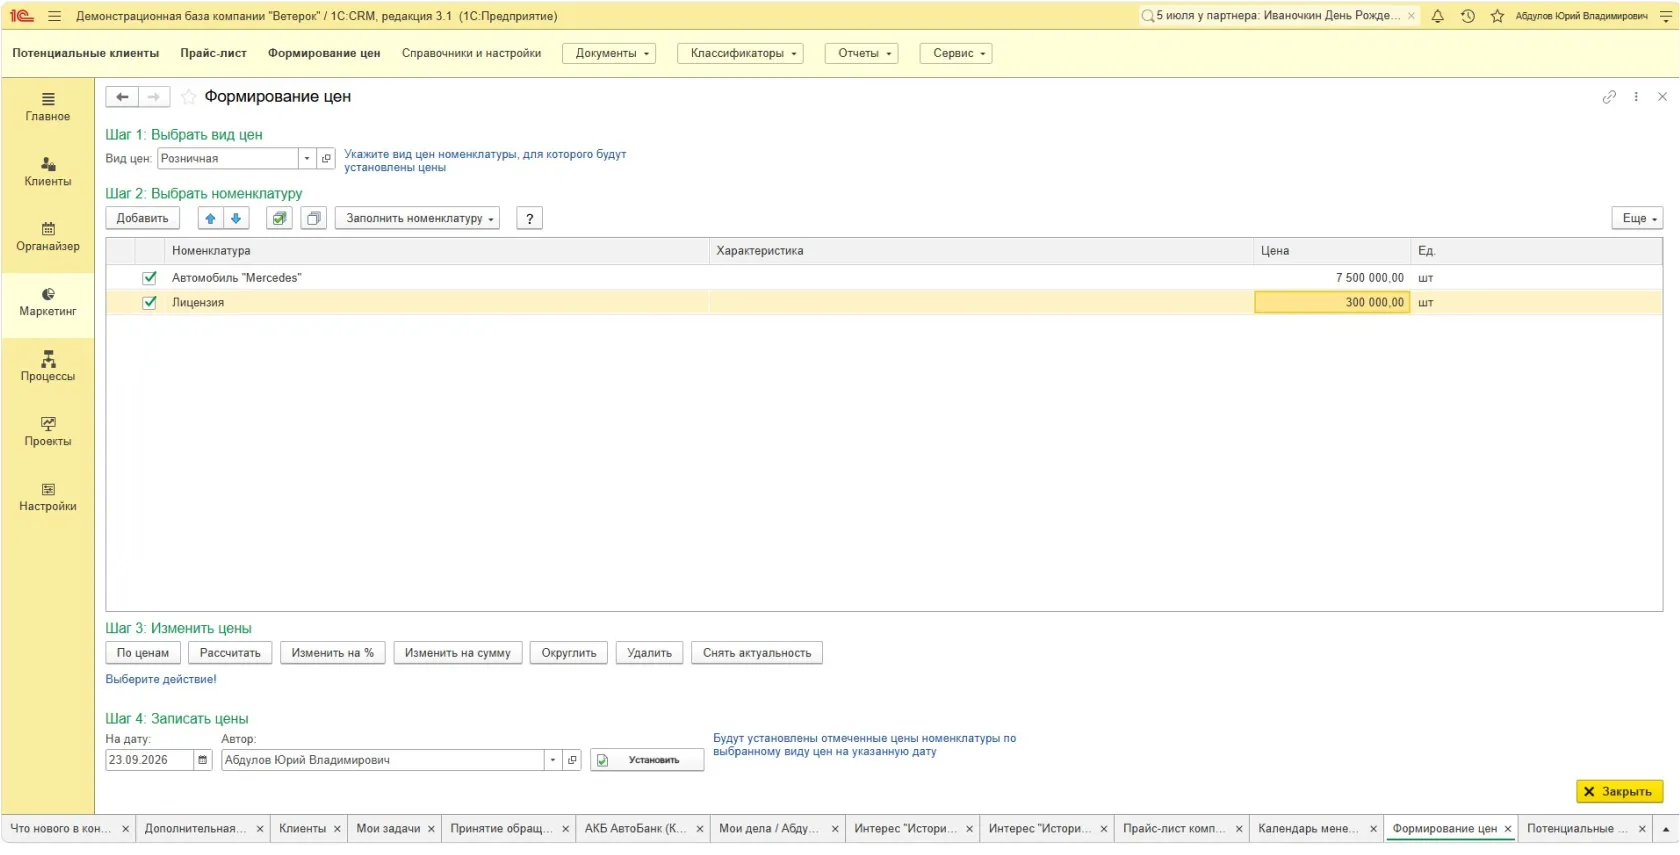Image resolution: width=1680 pixels, height=855 pixels.
Task: Uncheck the Лицензия row checkbox
Action: pos(150,302)
